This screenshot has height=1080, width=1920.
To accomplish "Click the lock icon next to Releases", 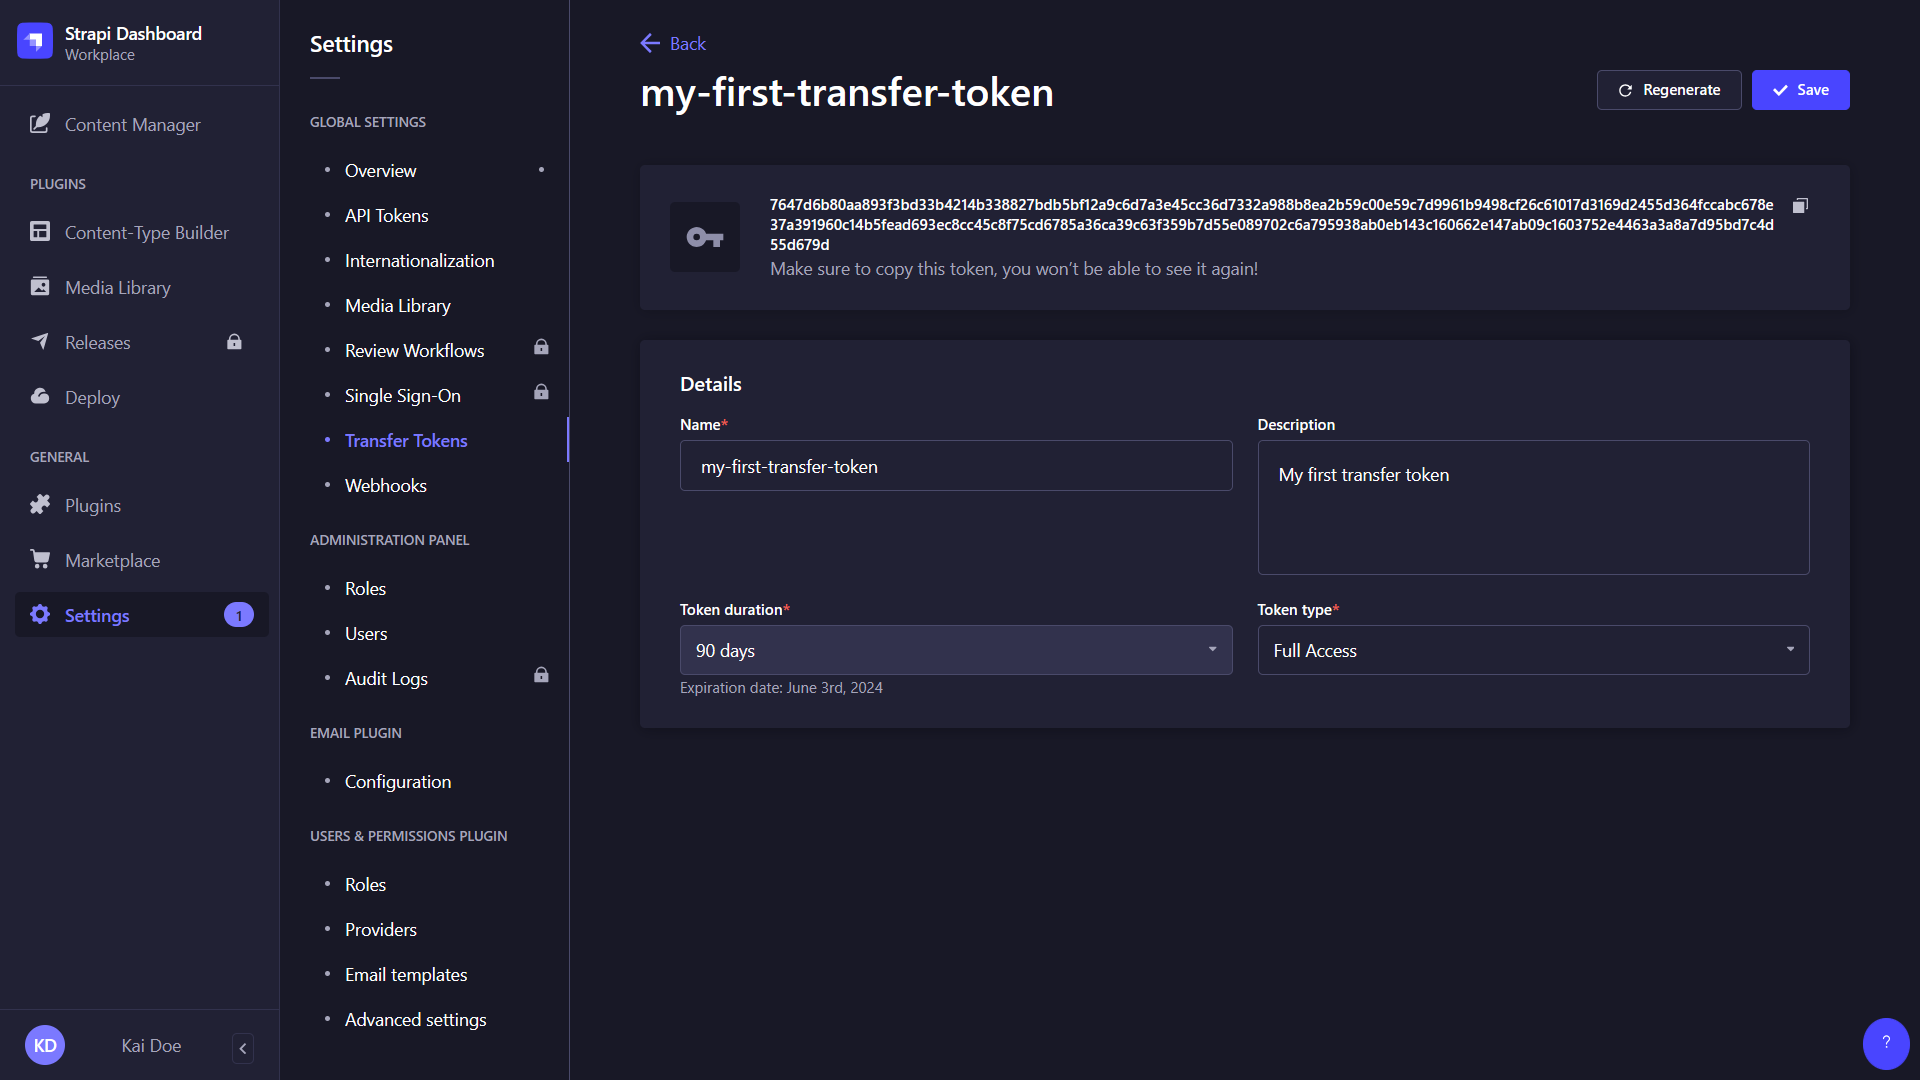I will click(234, 341).
